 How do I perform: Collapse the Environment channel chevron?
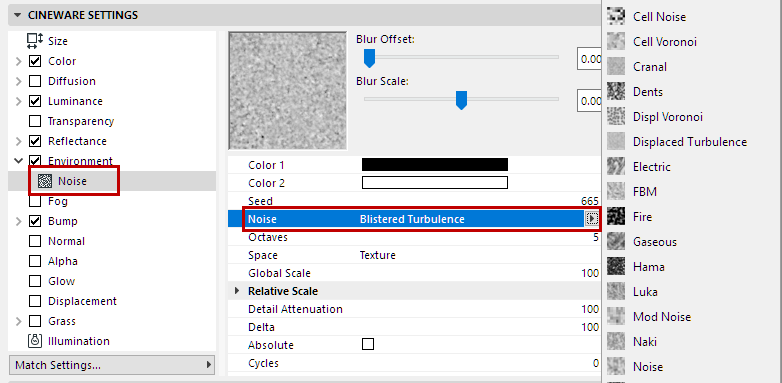pos(18,161)
